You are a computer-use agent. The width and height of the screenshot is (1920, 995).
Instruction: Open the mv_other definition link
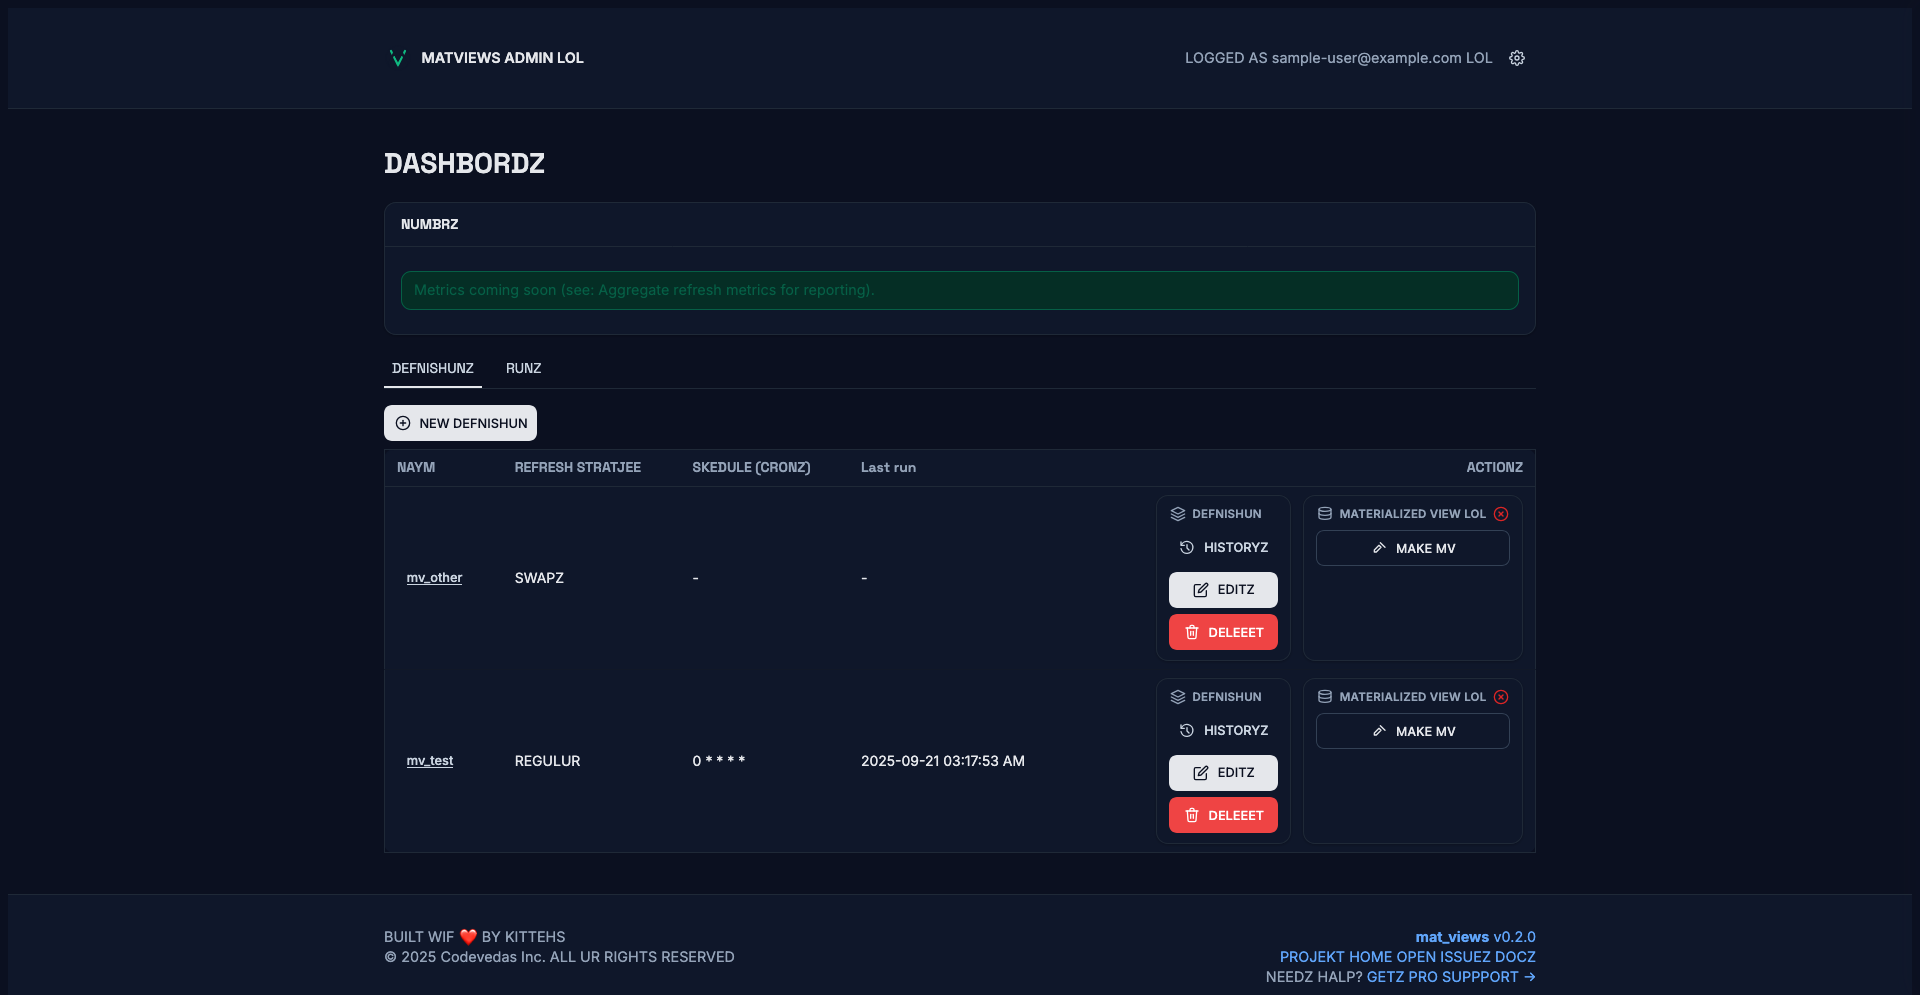pyautogui.click(x=434, y=578)
